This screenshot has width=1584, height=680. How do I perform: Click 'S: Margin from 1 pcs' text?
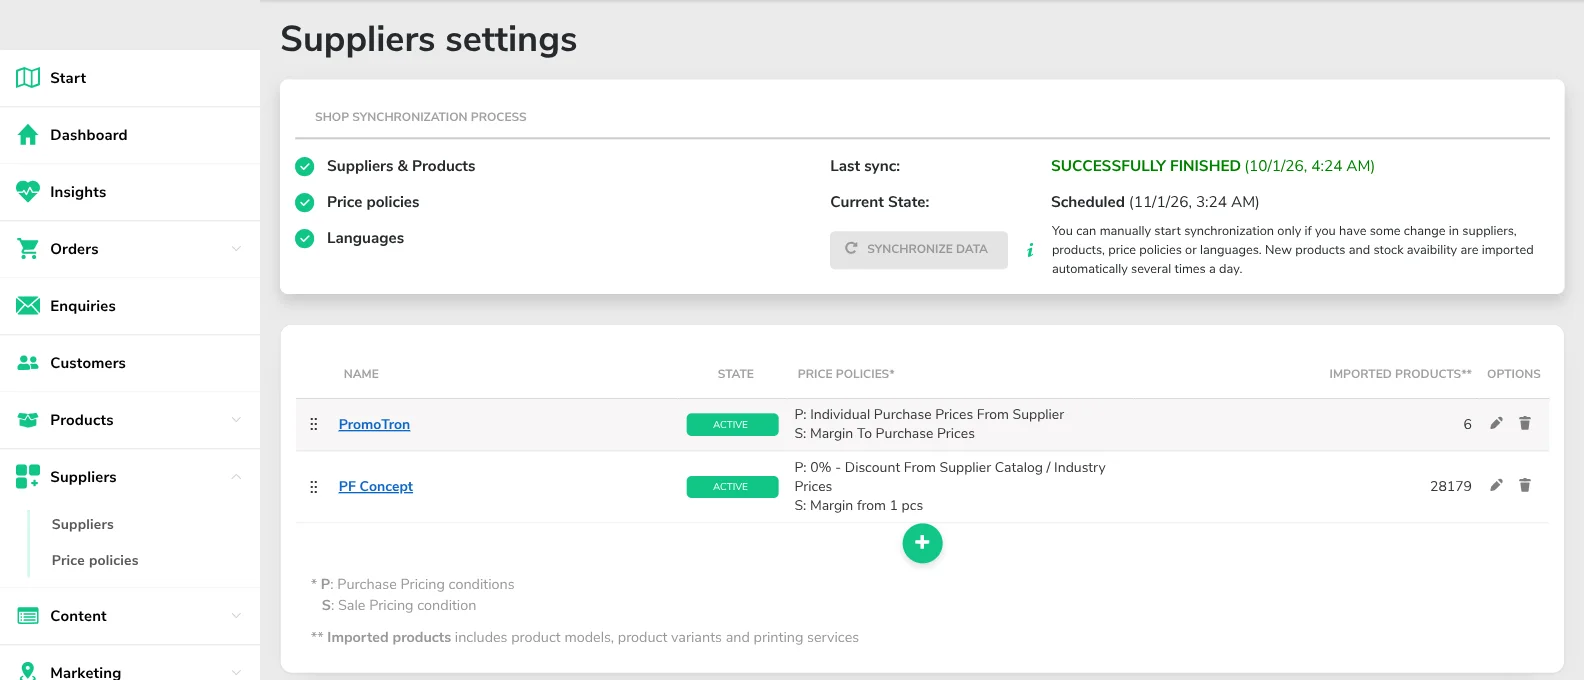[859, 505]
